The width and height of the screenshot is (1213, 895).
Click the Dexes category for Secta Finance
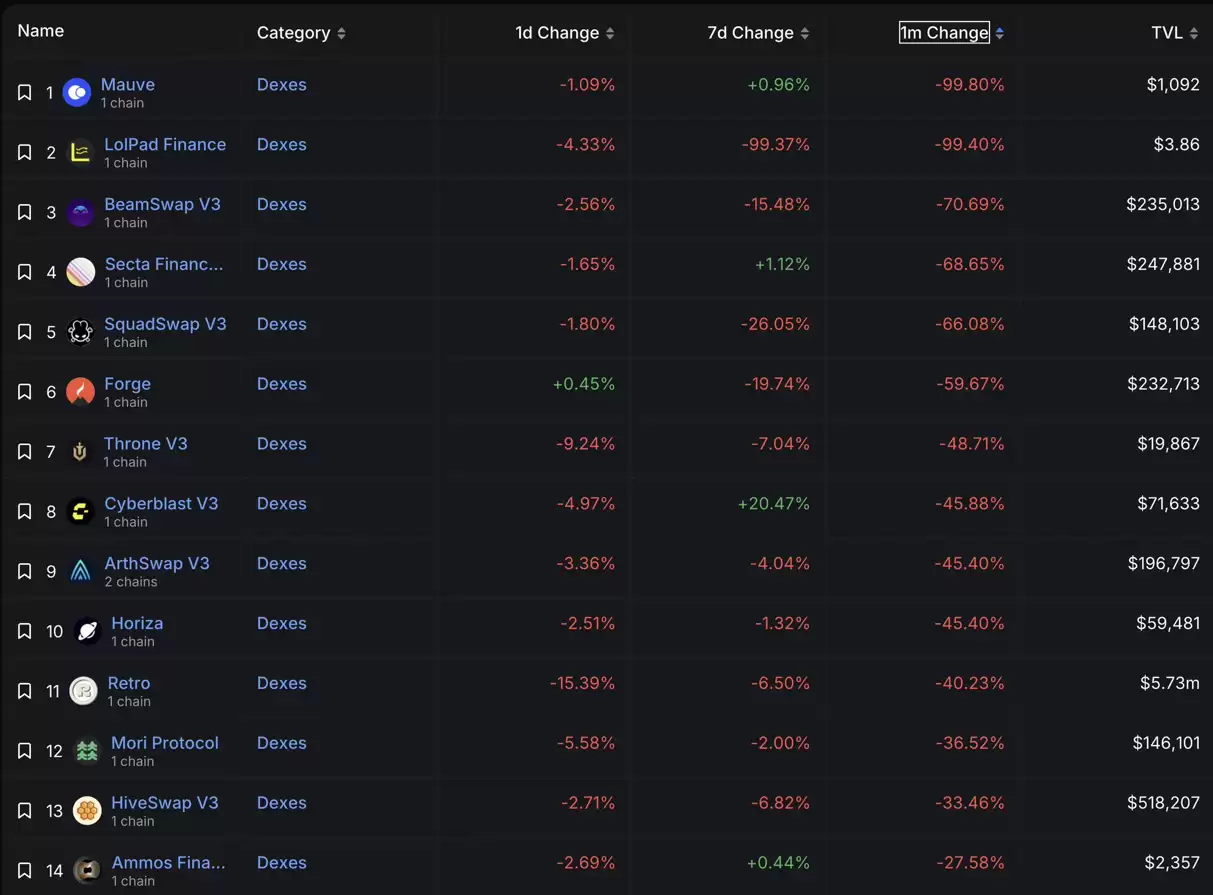(282, 264)
